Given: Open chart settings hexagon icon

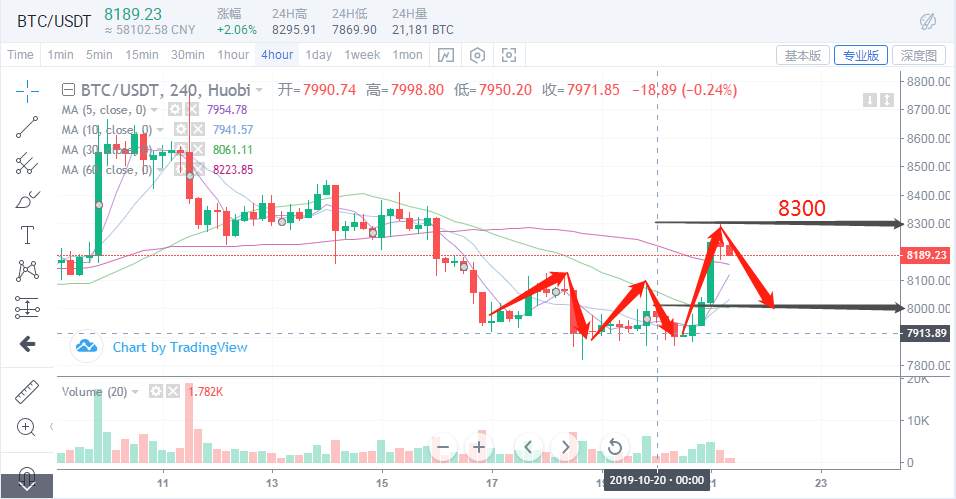Looking at the screenshot, I should [x=478, y=55].
